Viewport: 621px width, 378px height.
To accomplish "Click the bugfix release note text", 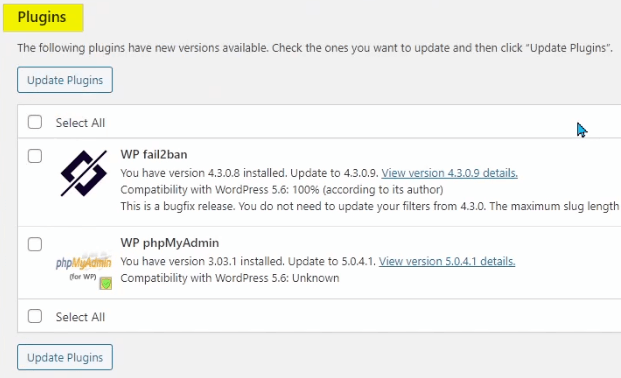I will (x=370, y=206).
